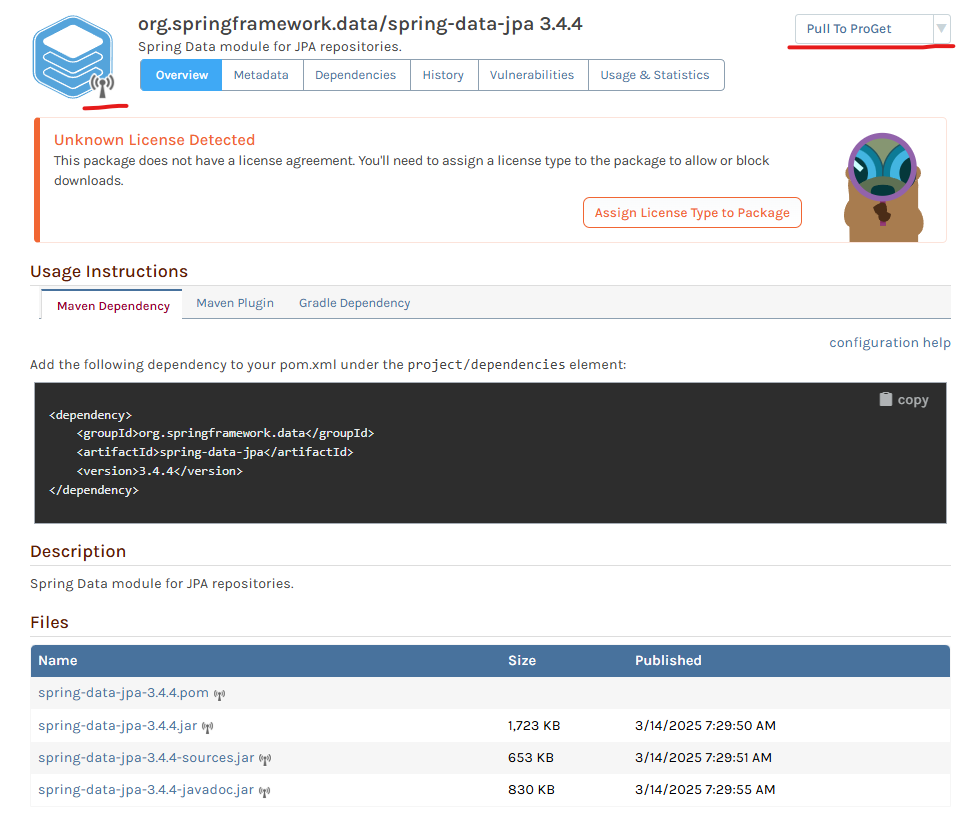The image size is (968, 827).
Task: Click the copy clipboard icon in code block
Action: coord(885,399)
